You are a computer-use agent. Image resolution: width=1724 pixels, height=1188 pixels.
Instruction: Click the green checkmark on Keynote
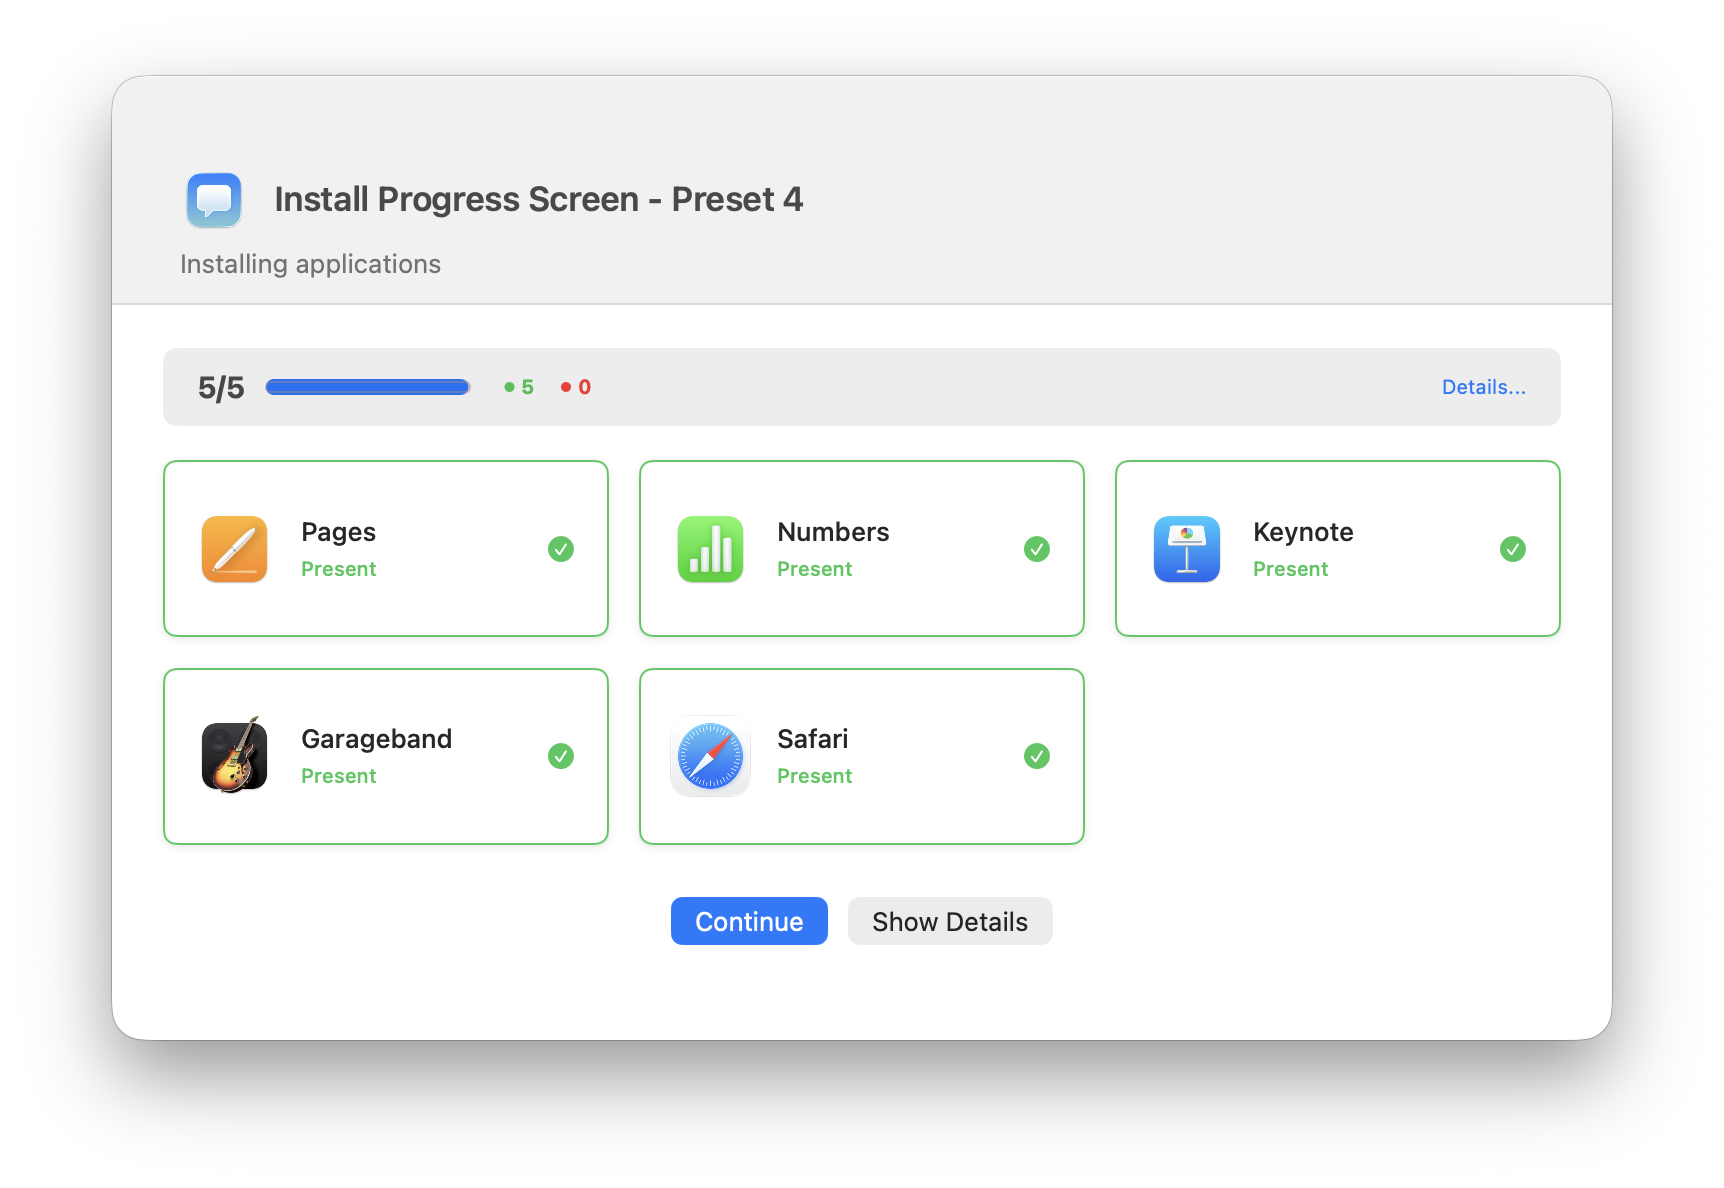click(x=1513, y=549)
